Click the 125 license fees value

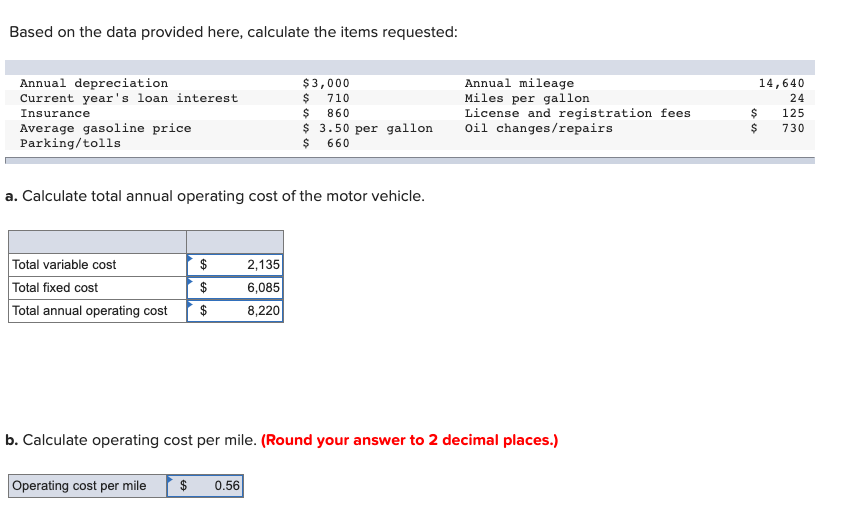tap(793, 113)
